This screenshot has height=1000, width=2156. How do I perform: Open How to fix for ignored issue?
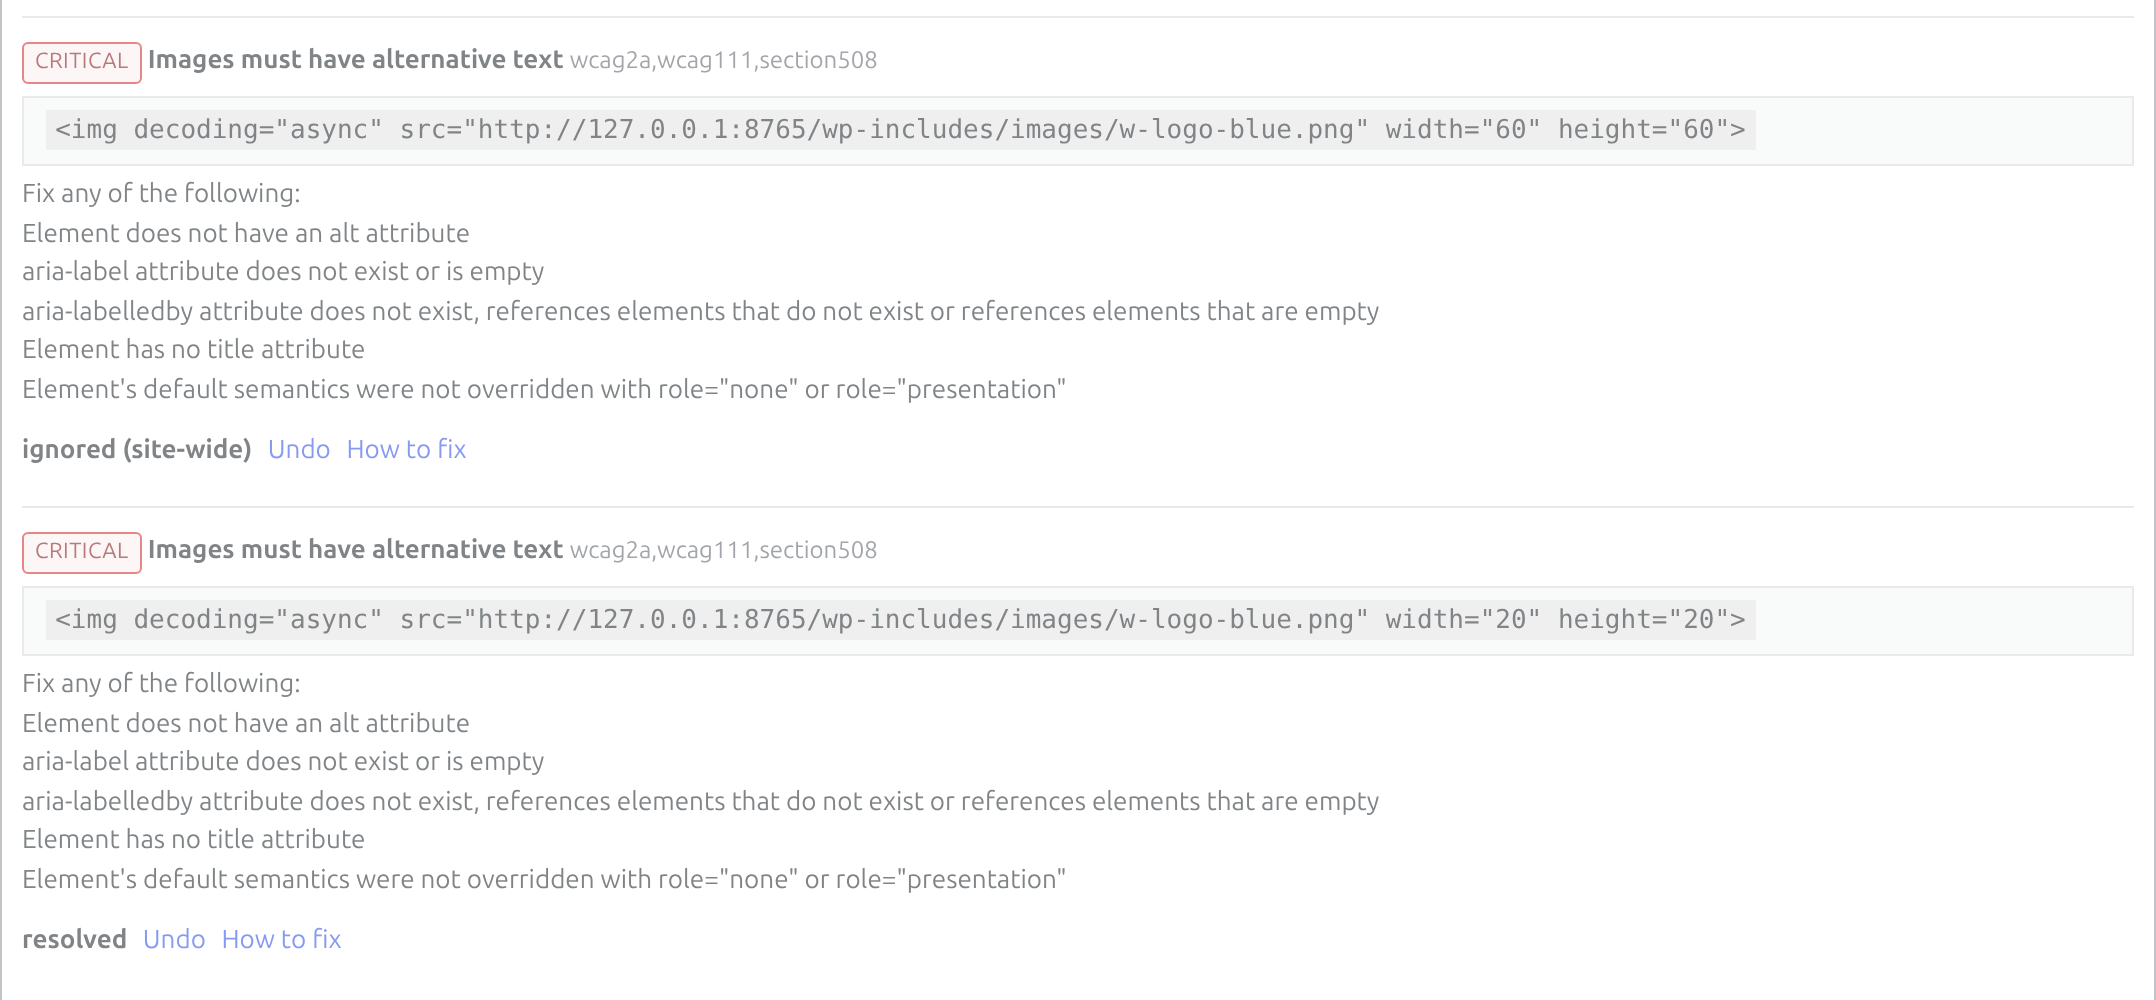[x=406, y=449]
